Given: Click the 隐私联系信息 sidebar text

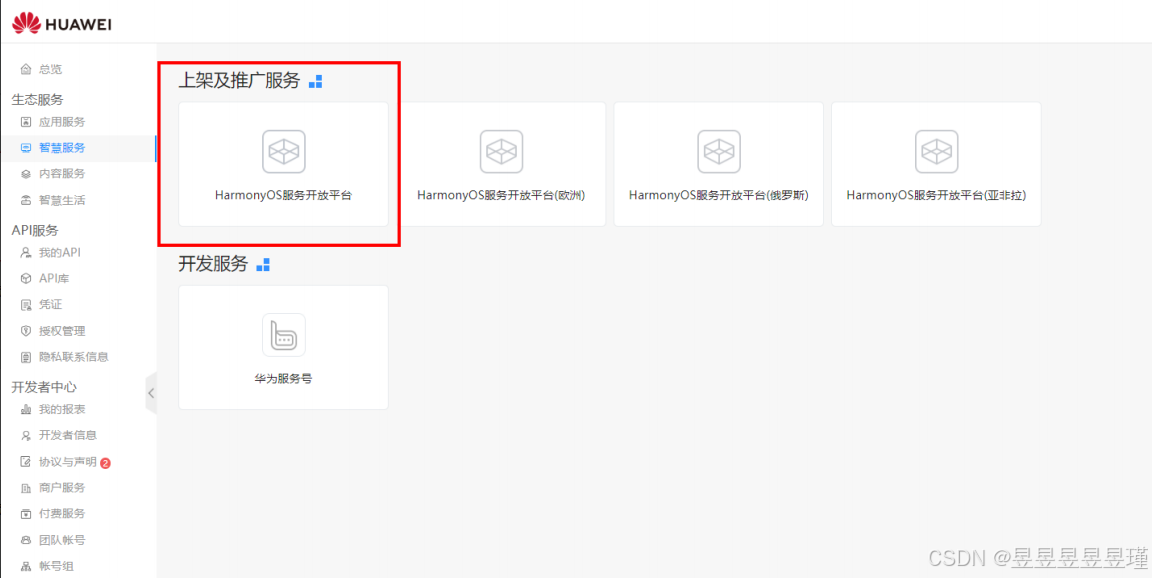Looking at the screenshot, I should tap(73, 357).
